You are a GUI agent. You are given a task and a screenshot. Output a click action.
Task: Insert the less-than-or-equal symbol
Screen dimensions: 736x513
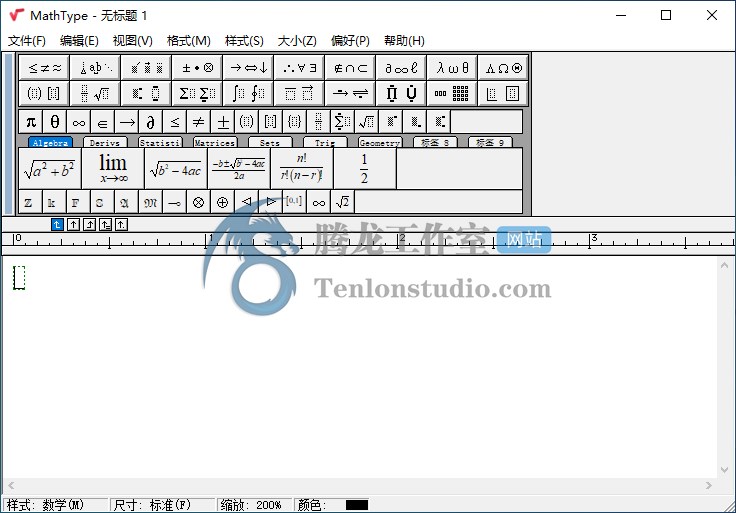tap(175, 122)
